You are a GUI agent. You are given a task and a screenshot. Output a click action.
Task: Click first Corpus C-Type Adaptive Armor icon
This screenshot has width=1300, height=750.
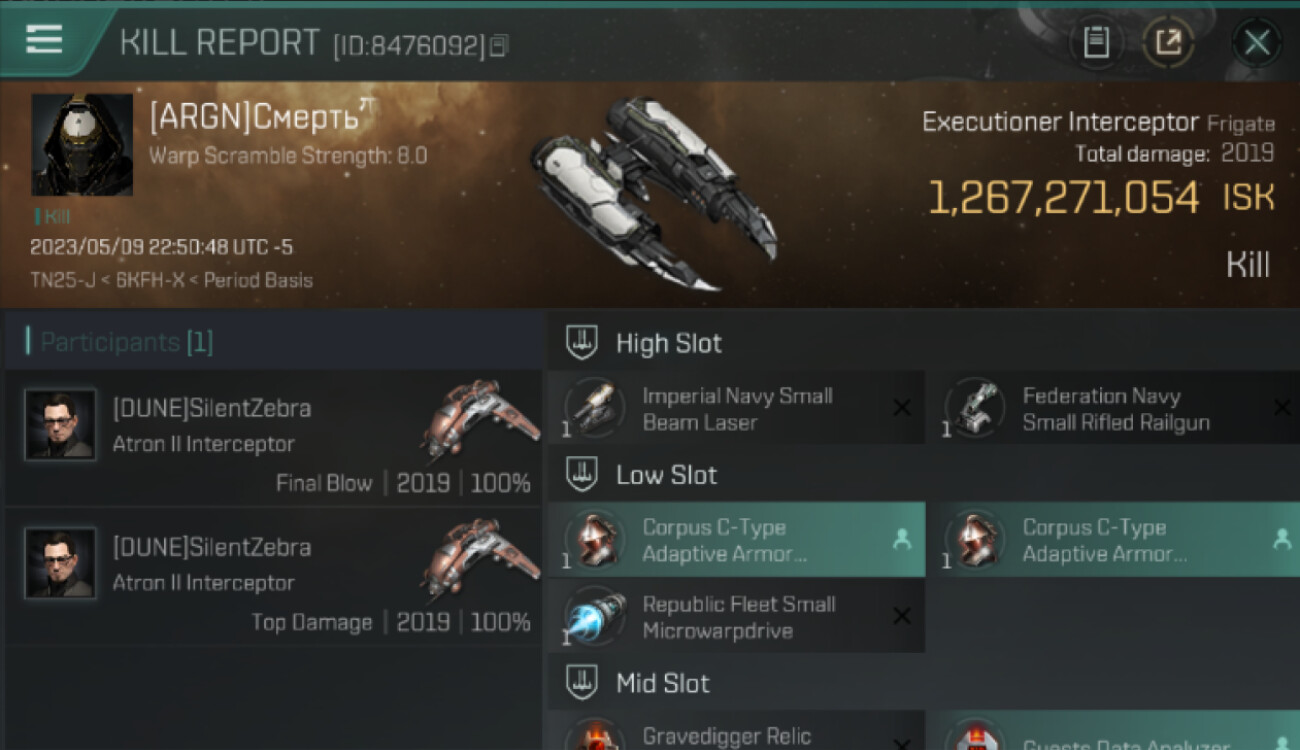pos(595,539)
